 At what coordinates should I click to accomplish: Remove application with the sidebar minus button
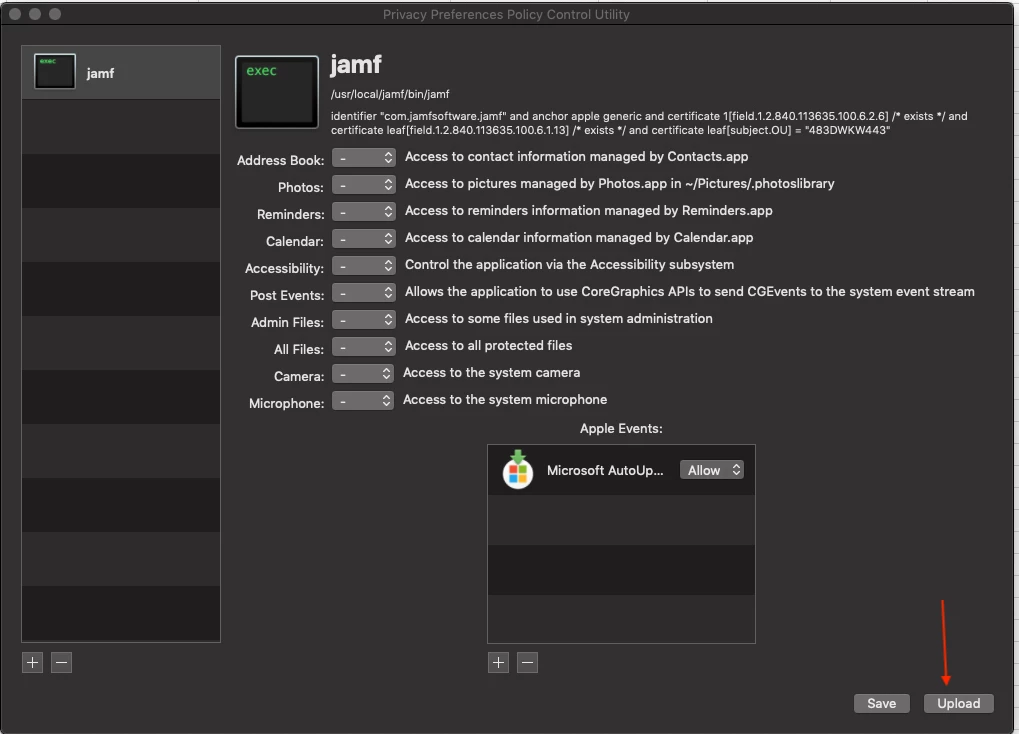point(61,662)
